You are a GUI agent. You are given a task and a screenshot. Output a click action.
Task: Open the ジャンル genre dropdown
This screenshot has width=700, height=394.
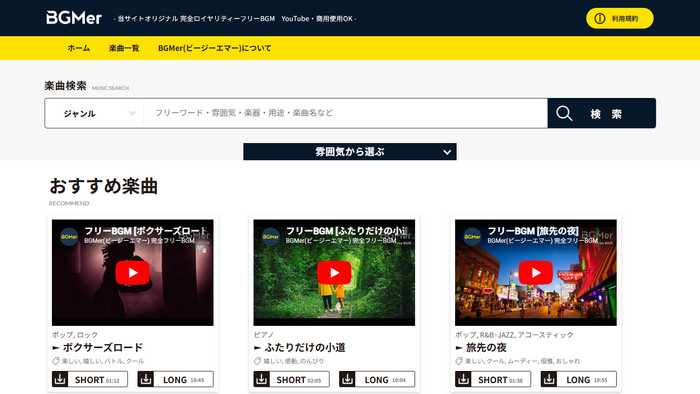tap(94, 113)
